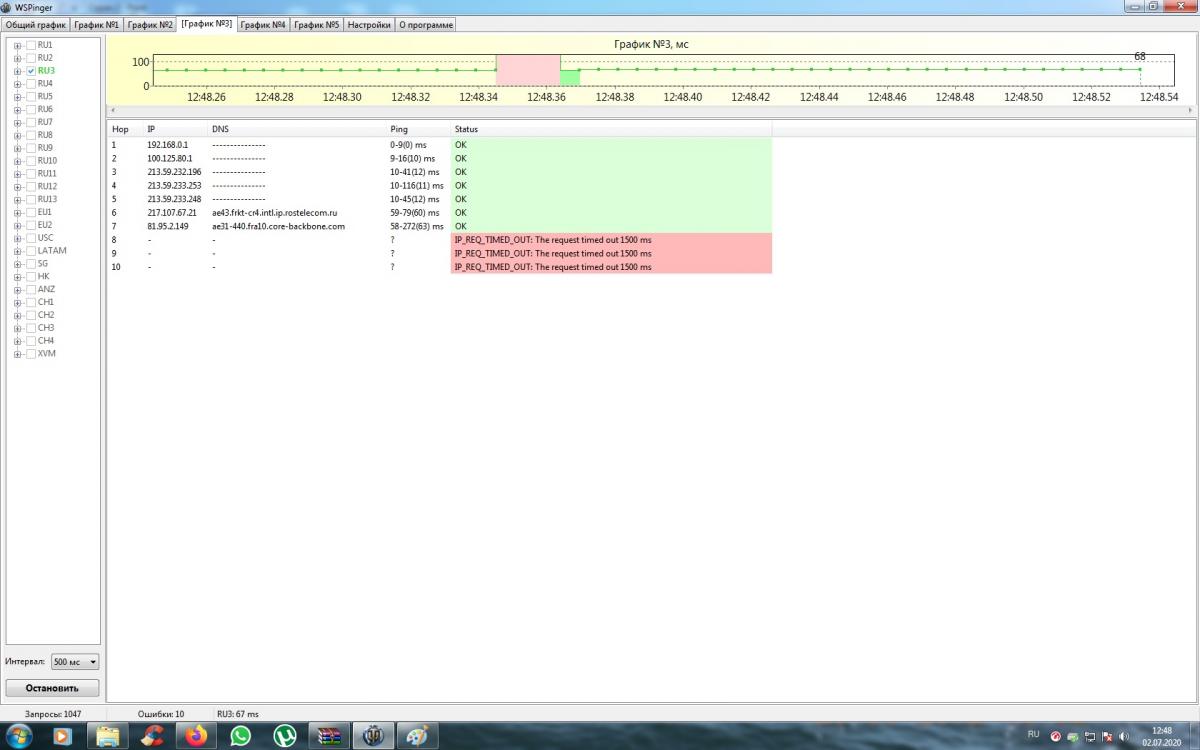Select the WSPinger tank icon in the taskbar
The width and height of the screenshot is (1200, 750).
(x=373, y=736)
